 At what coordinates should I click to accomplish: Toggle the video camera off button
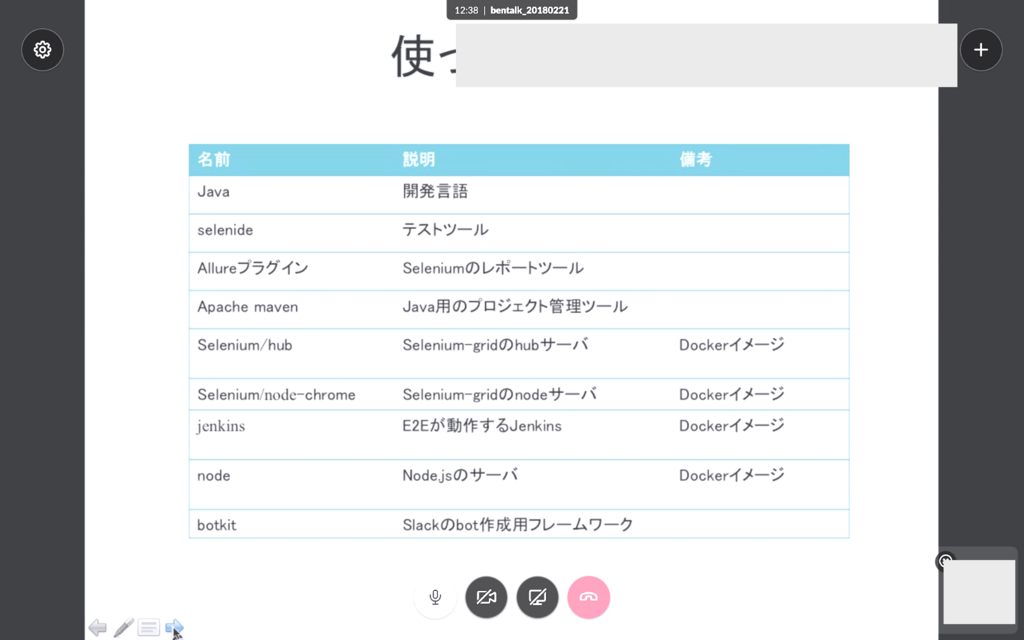(486, 597)
